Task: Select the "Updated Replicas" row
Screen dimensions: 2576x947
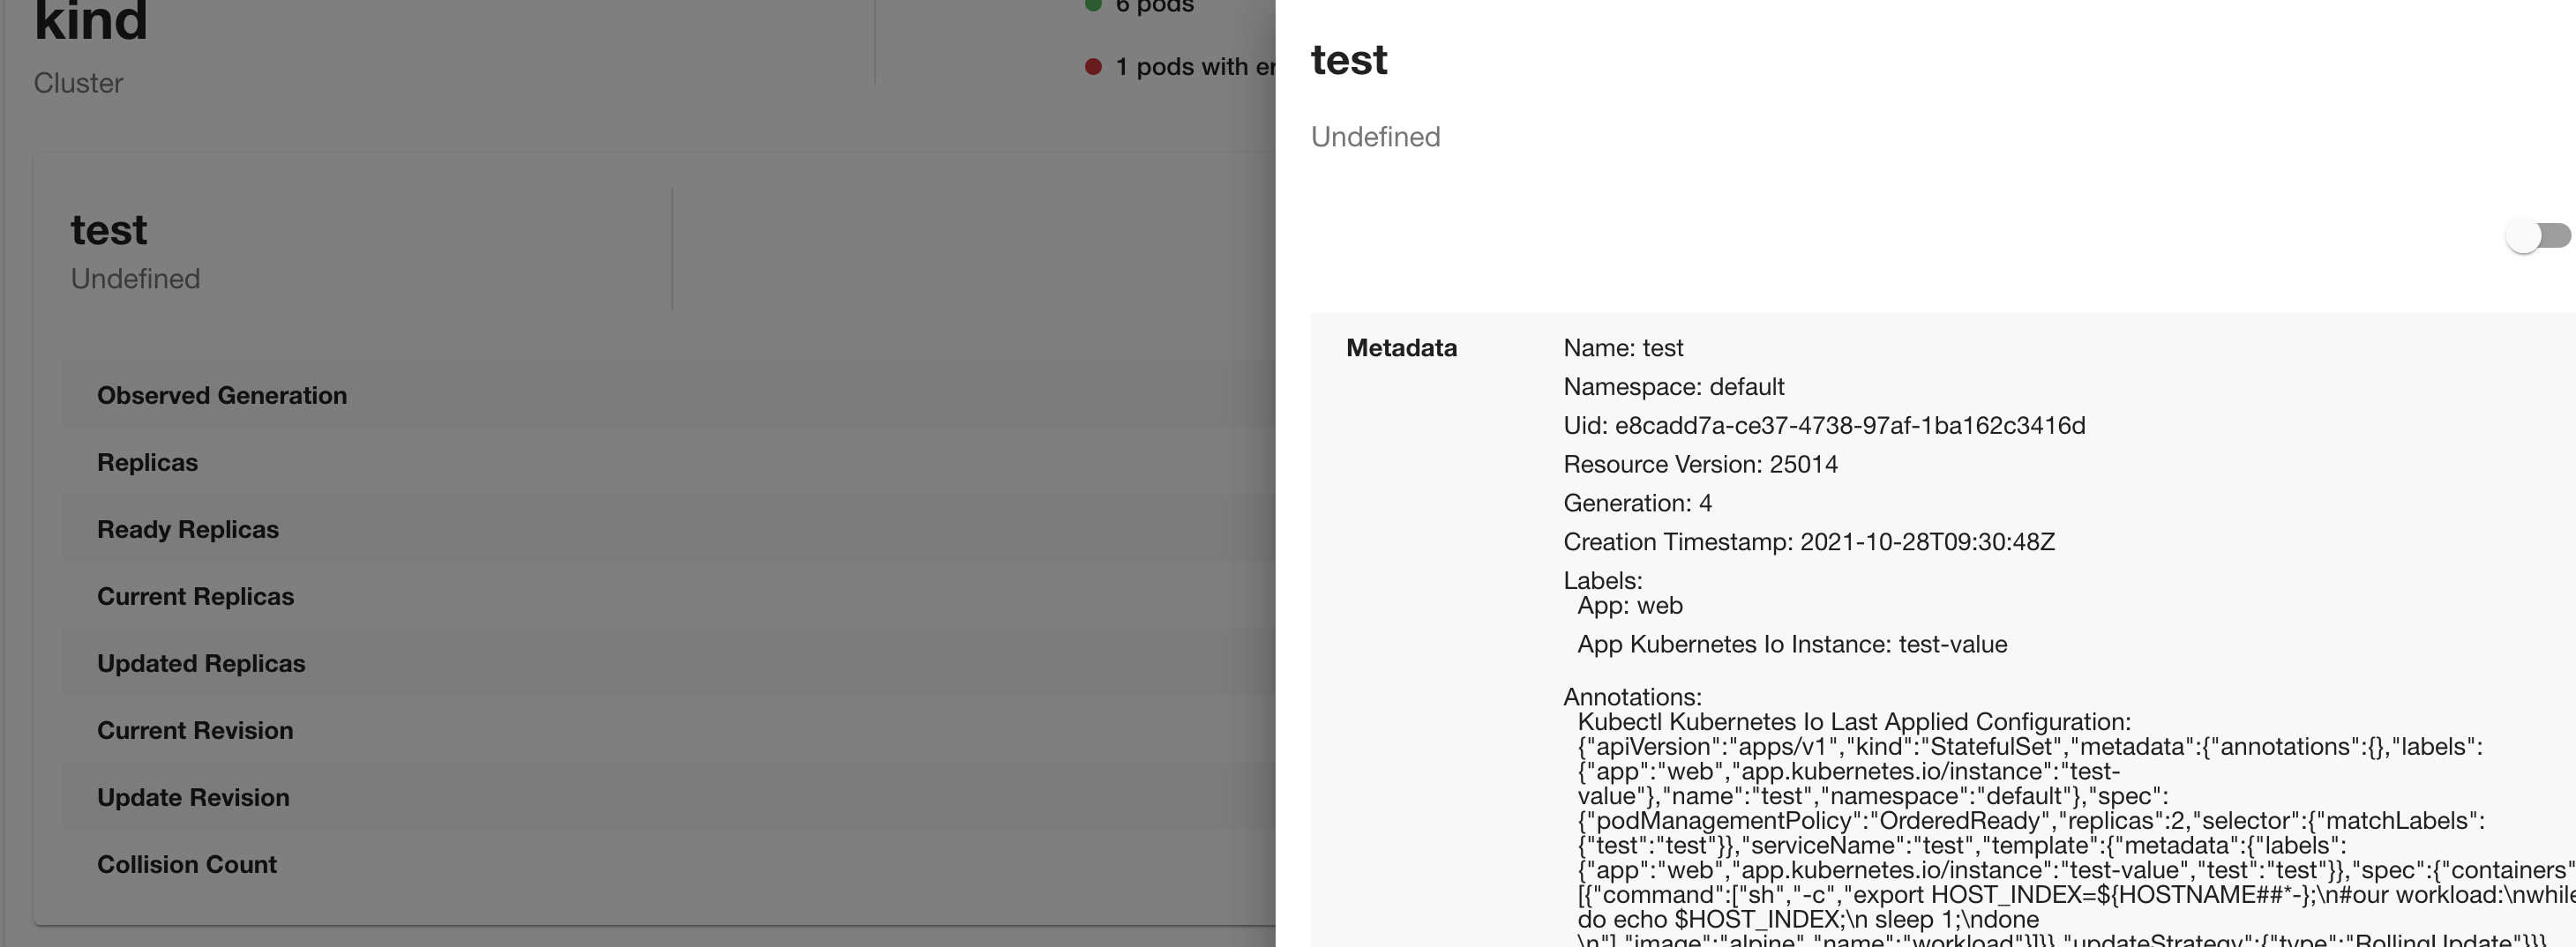Action: 201,663
